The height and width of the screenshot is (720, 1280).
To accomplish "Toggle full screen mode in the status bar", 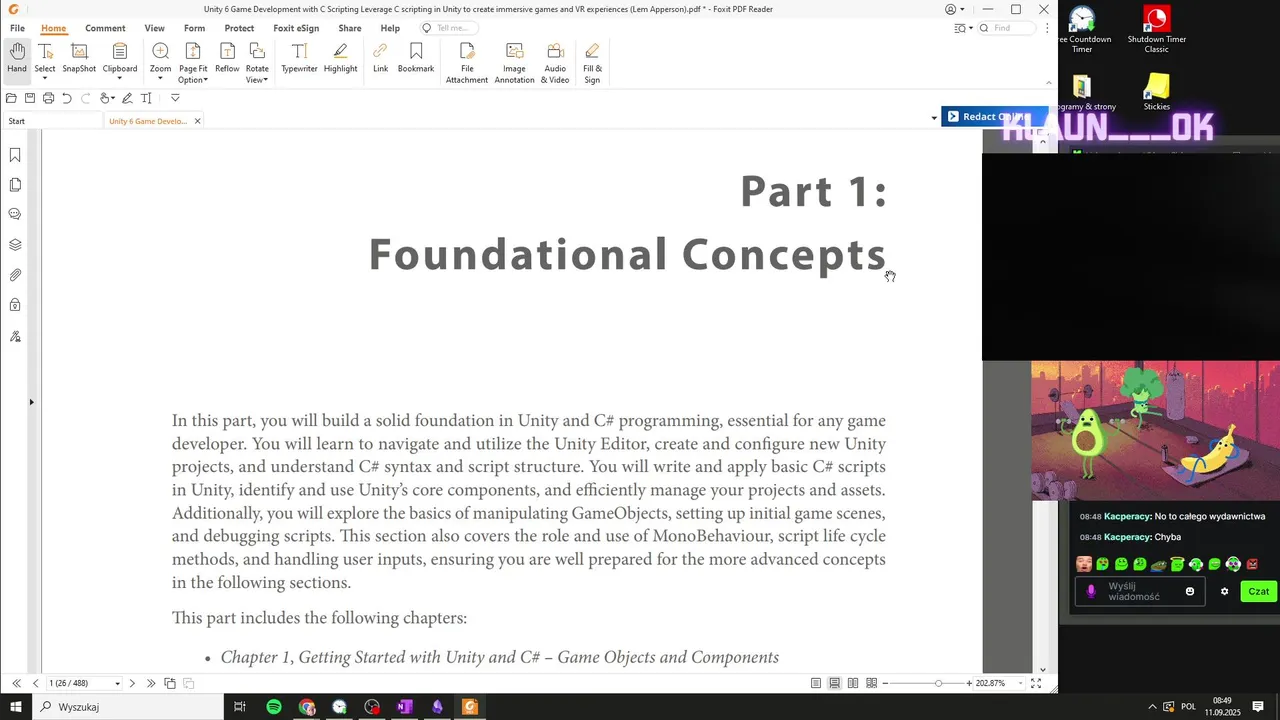I will click(x=1036, y=683).
